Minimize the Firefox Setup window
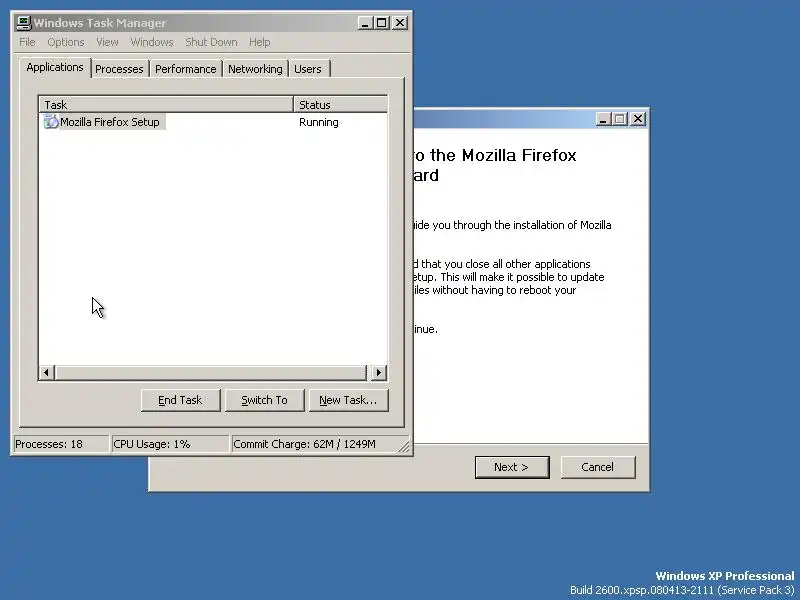Image resolution: width=800 pixels, height=600 pixels. point(603,119)
